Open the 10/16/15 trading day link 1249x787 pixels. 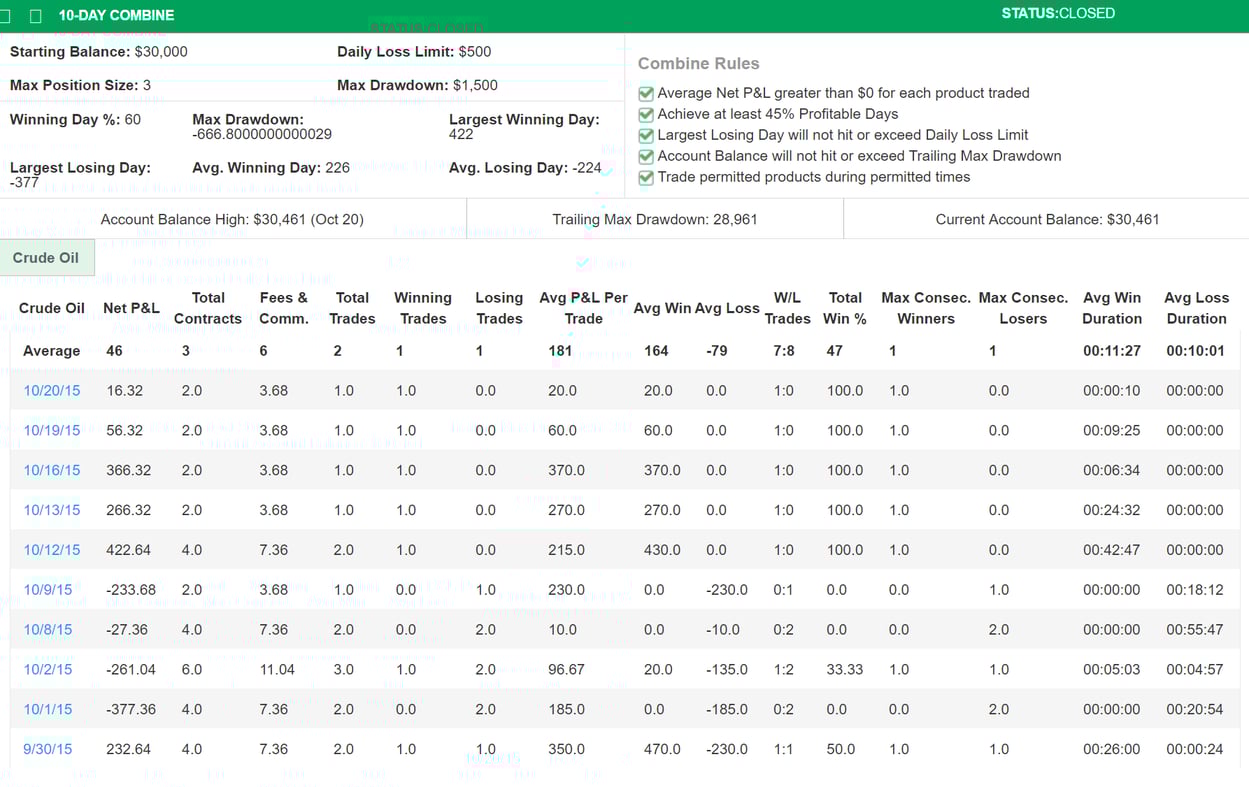pyautogui.click(x=52, y=470)
